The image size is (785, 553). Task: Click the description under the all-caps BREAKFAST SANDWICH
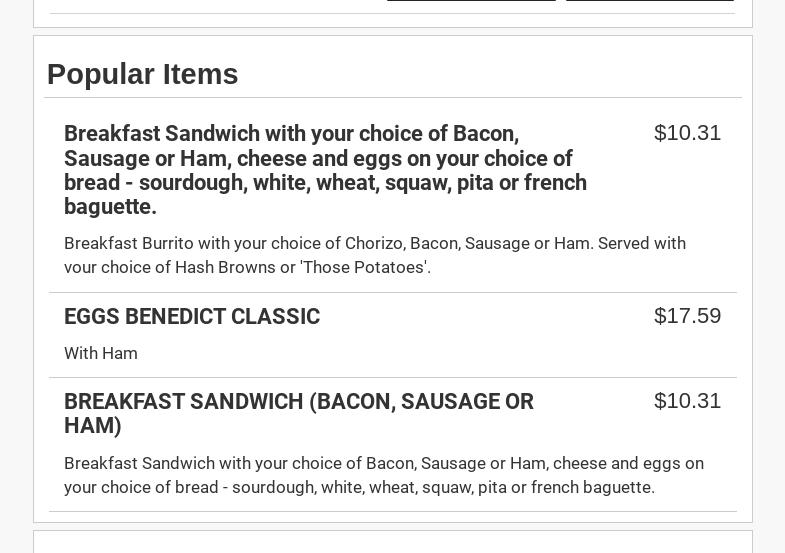(383, 475)
